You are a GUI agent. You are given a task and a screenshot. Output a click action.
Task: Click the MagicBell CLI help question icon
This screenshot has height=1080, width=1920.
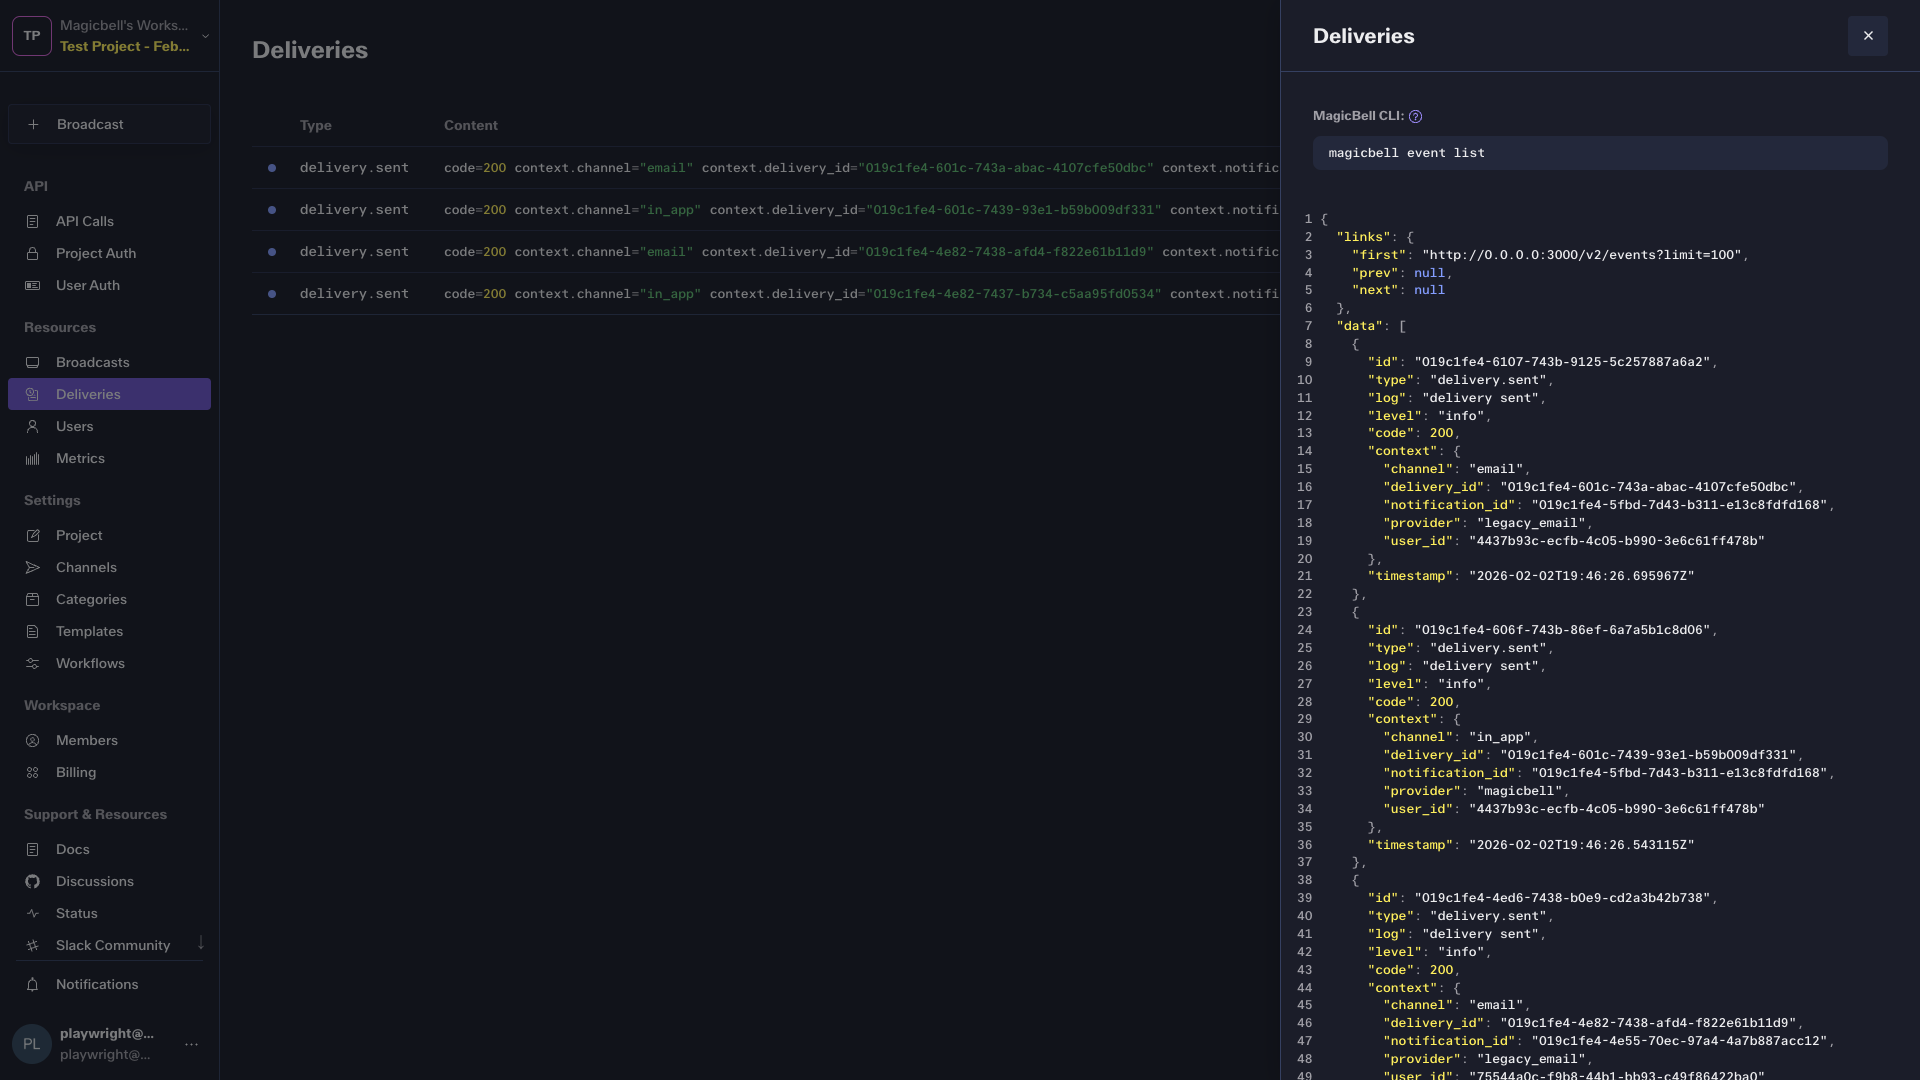point(1415,116)
